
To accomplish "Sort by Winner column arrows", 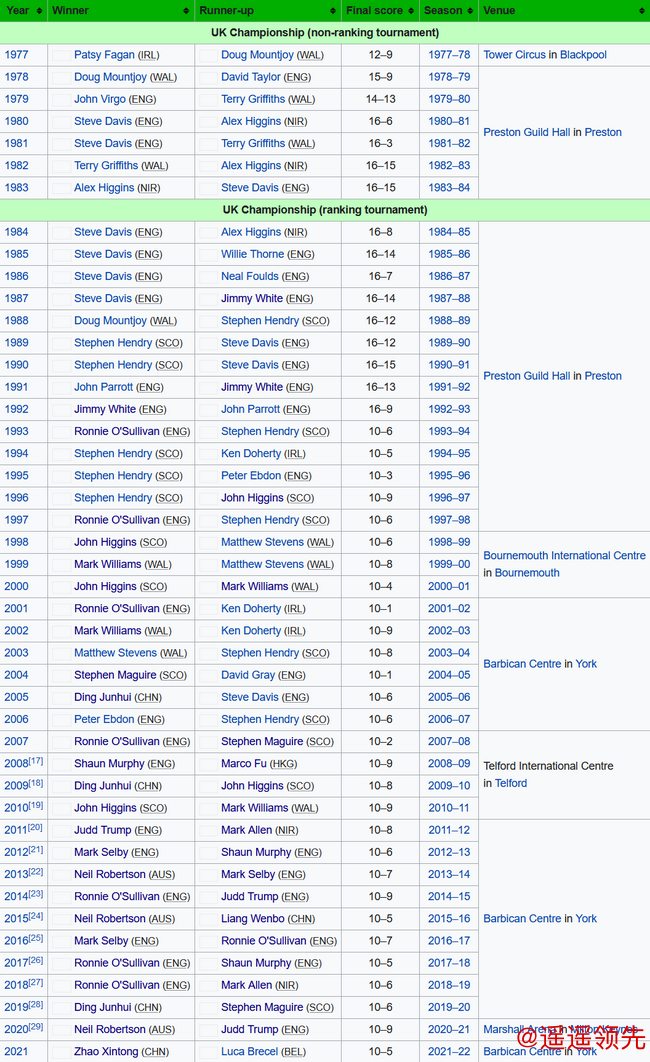I will pos(186,11).
